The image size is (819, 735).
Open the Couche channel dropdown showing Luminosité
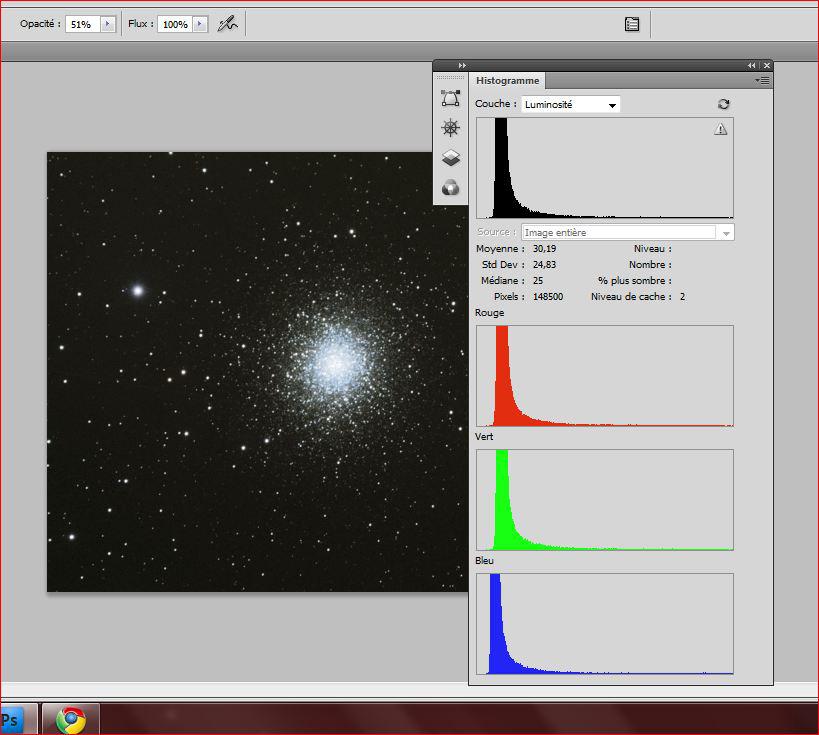tap(571, 104)
